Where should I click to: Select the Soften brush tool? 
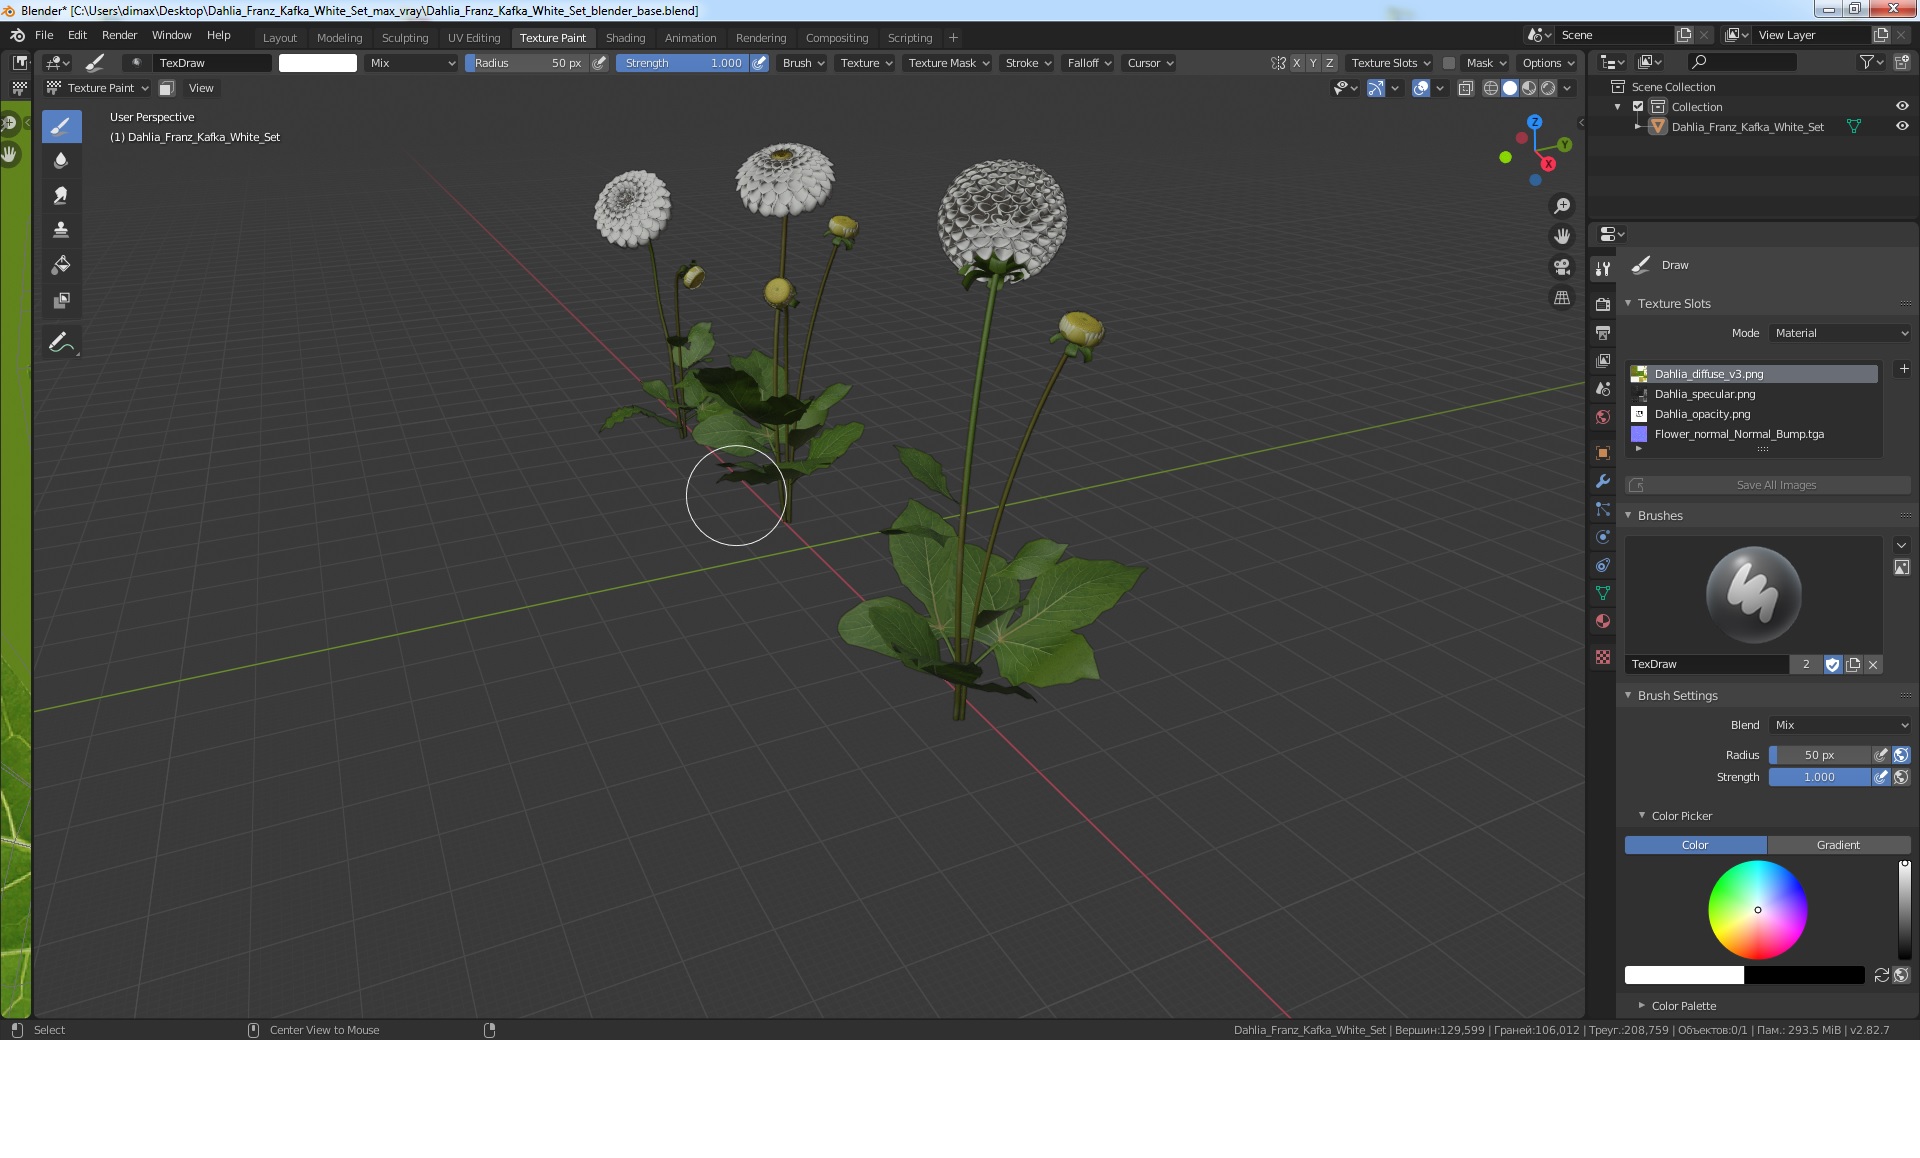pyautogui.click(x=61, y=160)
